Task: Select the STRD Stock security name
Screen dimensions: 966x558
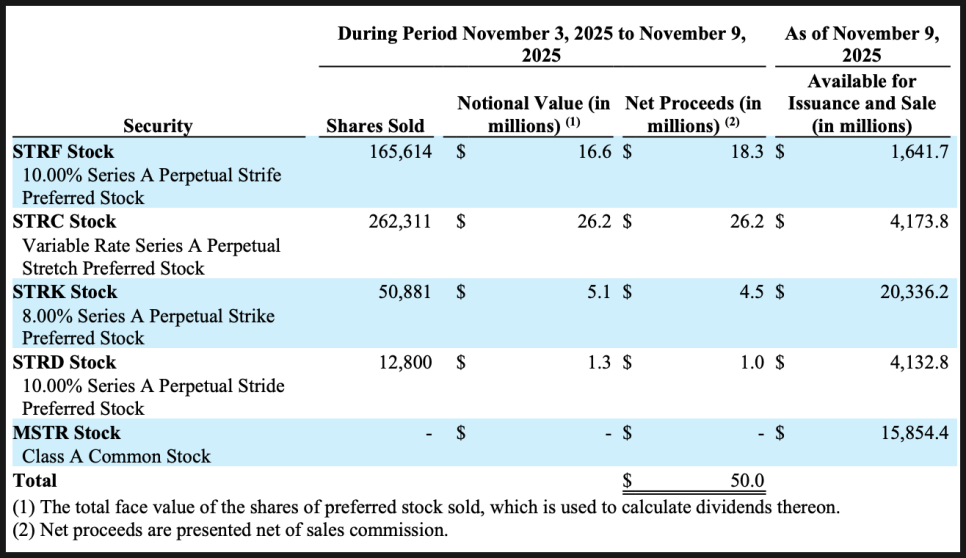Action: click(x=64, y=362)
